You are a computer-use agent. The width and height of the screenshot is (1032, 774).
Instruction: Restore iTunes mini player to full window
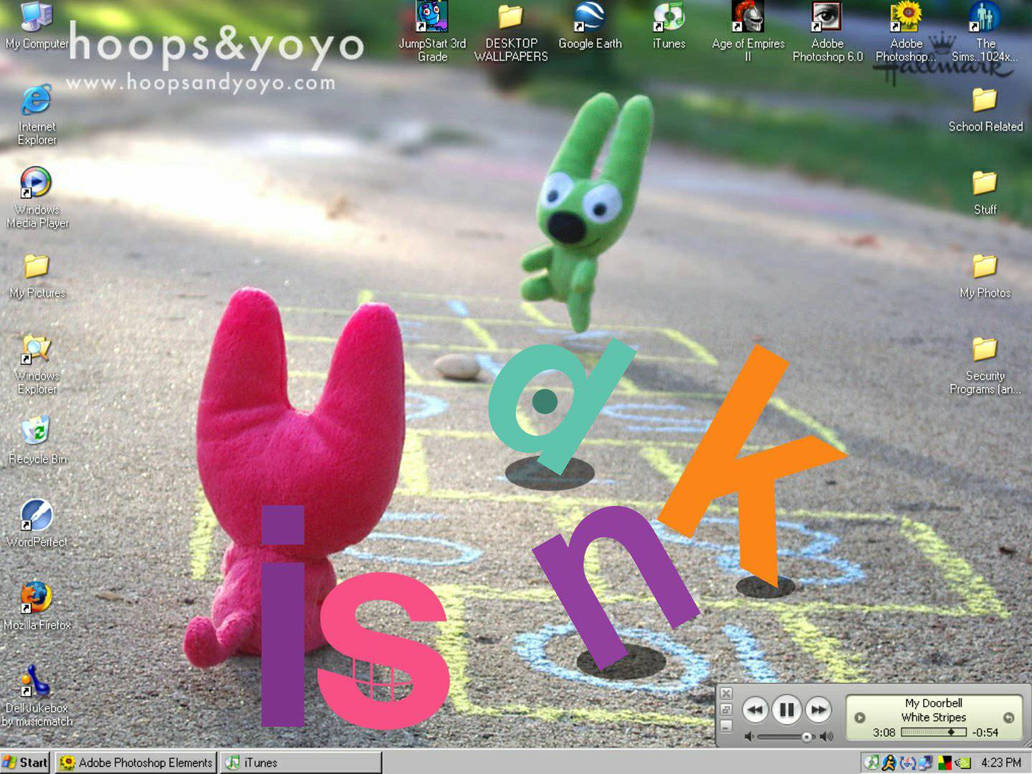point(726,710)
